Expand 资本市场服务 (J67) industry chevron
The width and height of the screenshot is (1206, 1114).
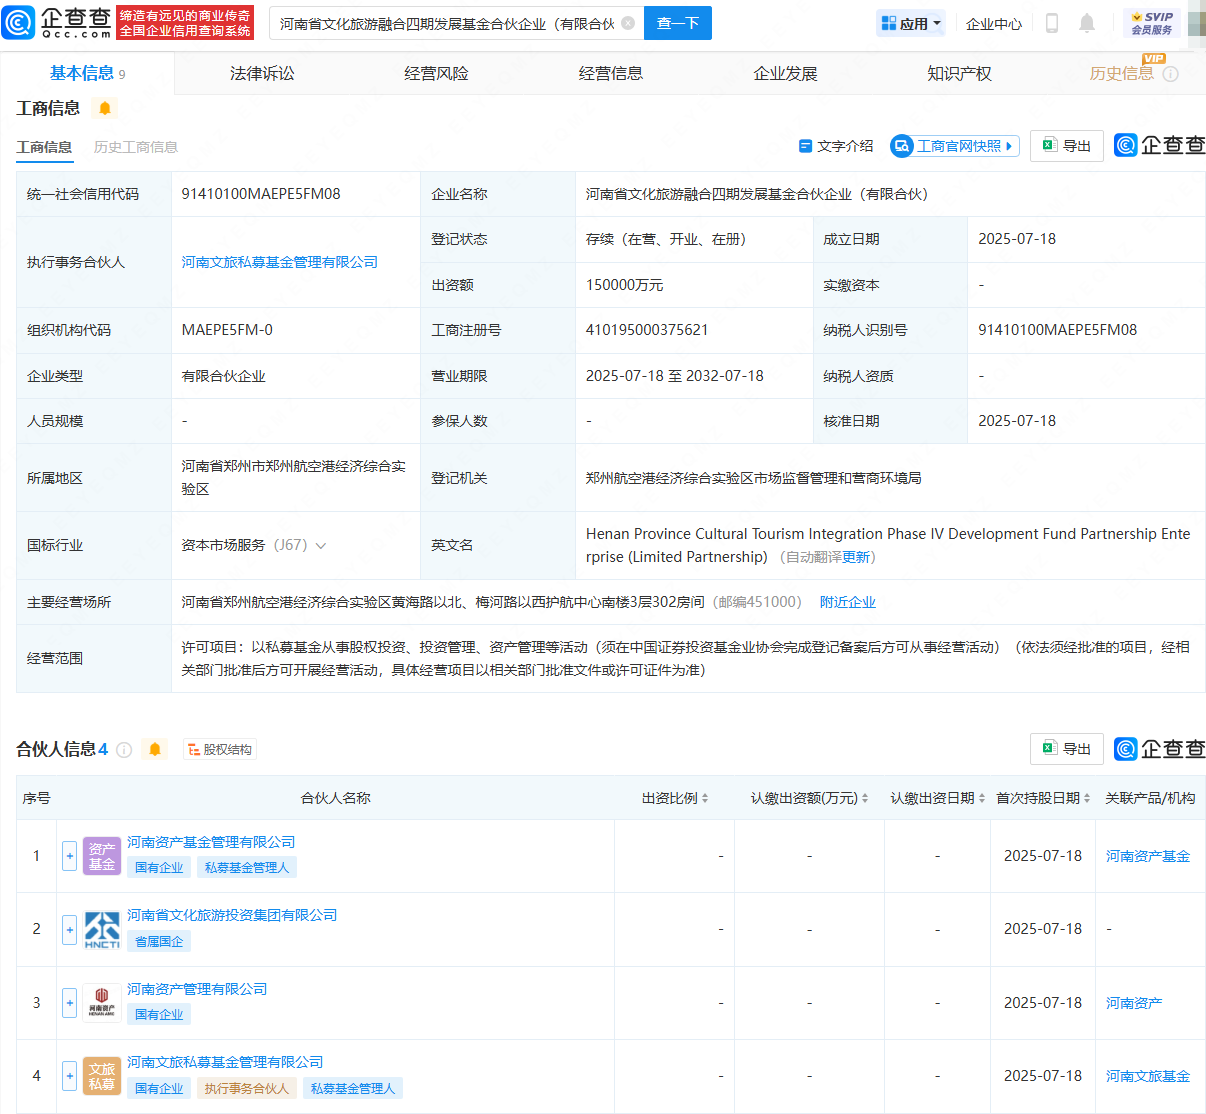[x=321, y=546]
